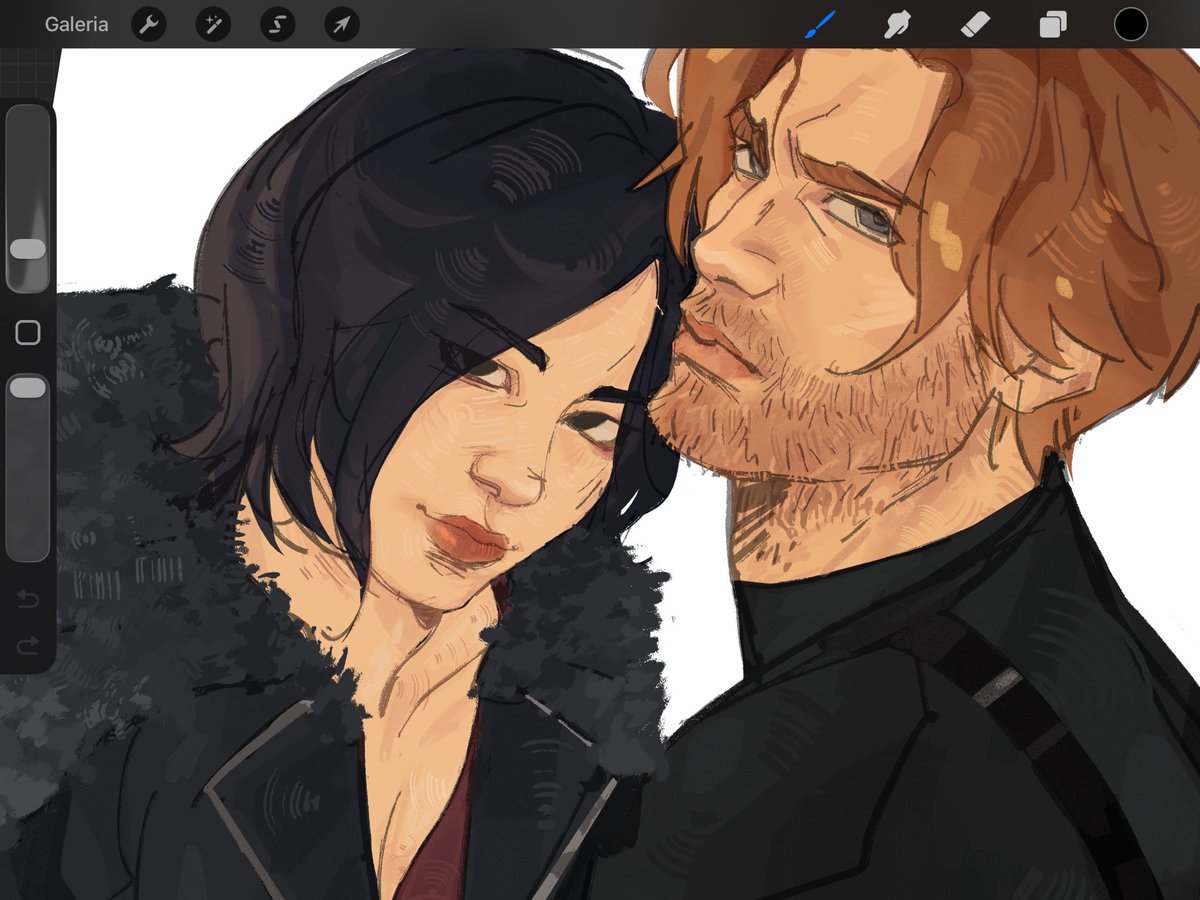
Task: Open the Layers panel
Action: tap(1052, 25)
